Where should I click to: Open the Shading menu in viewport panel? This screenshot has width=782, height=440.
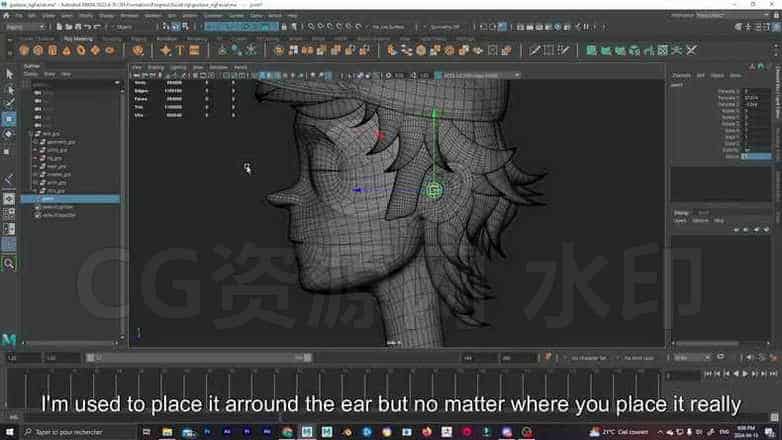click(156, 67)
